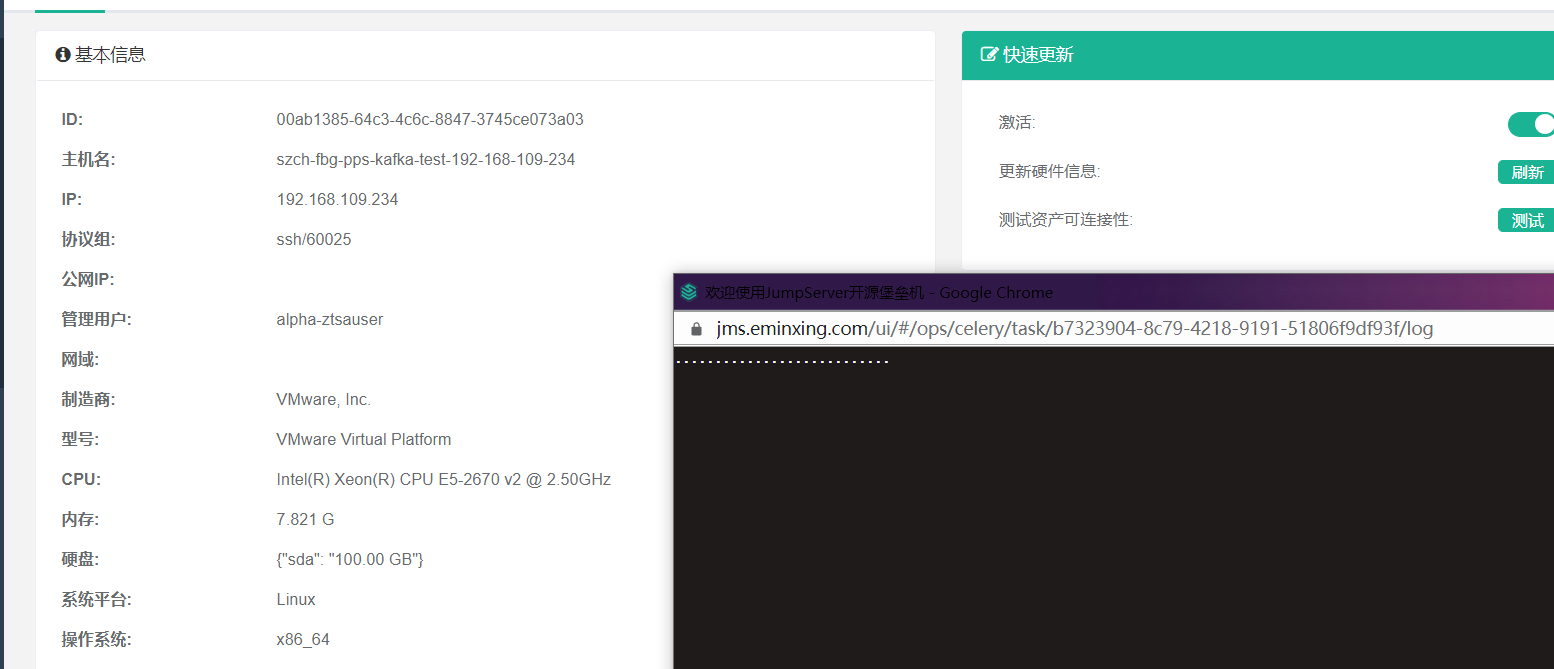This screenshot has height=669, width=1554.
Task: Select the IP value 192.168.109.234
Action: pyautogui.click(x=338, y=199)
